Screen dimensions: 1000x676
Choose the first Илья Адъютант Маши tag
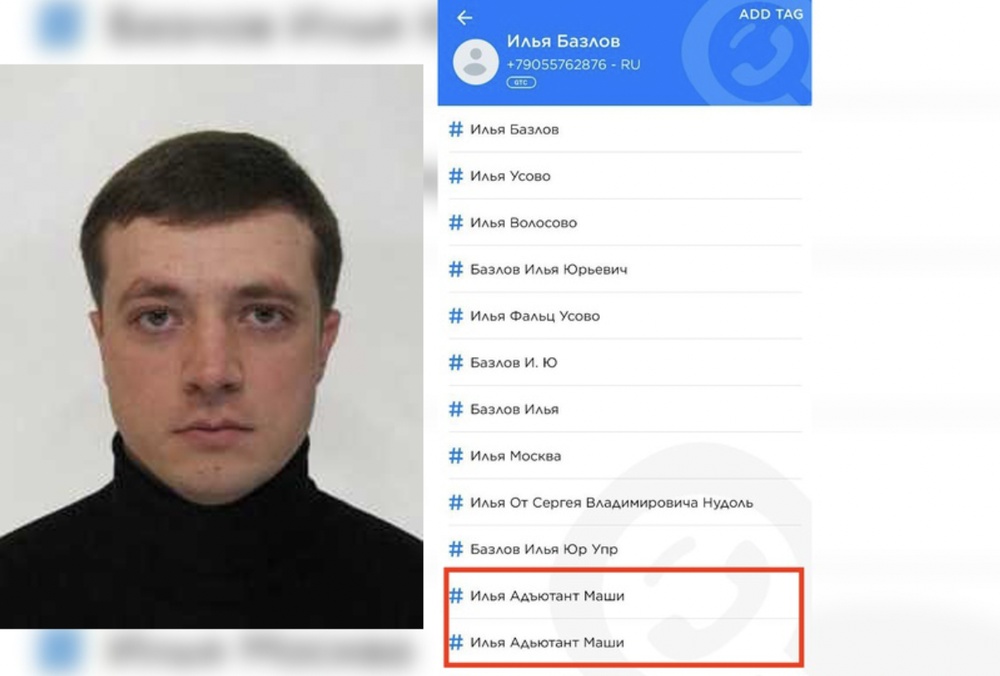pos(625,596)
